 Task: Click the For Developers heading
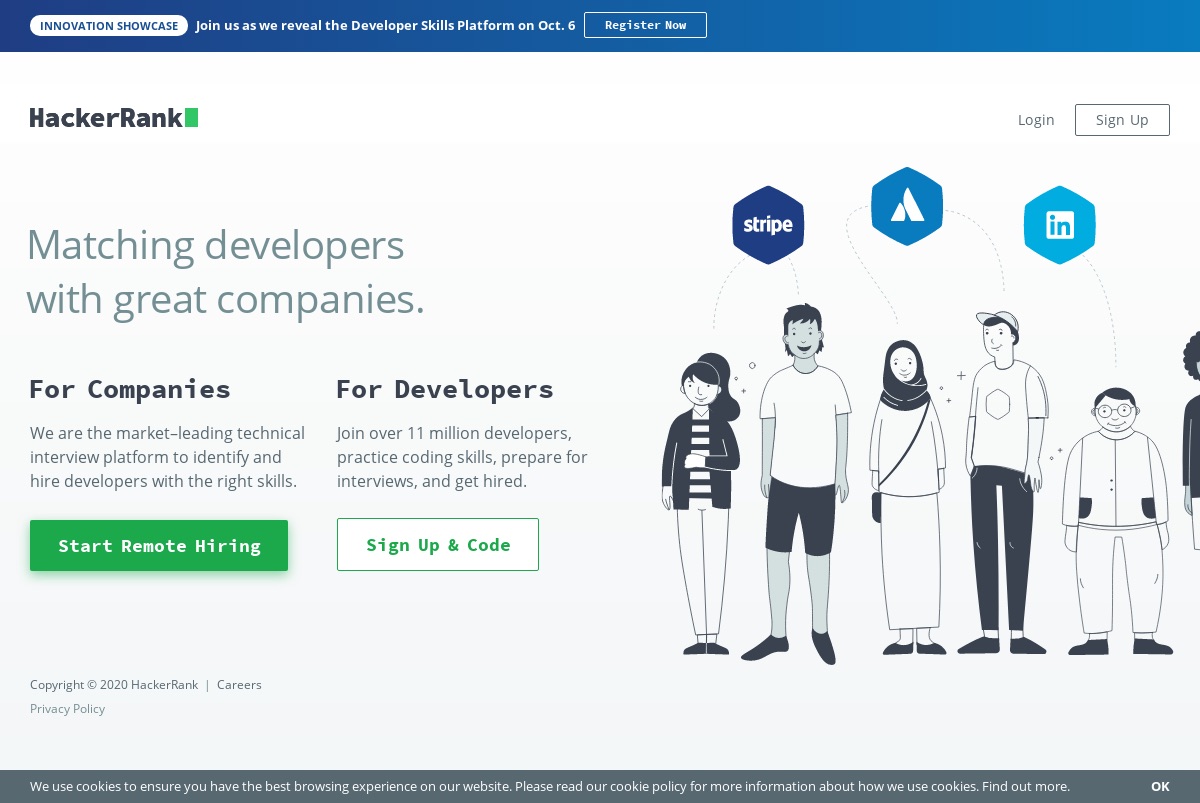445,389
